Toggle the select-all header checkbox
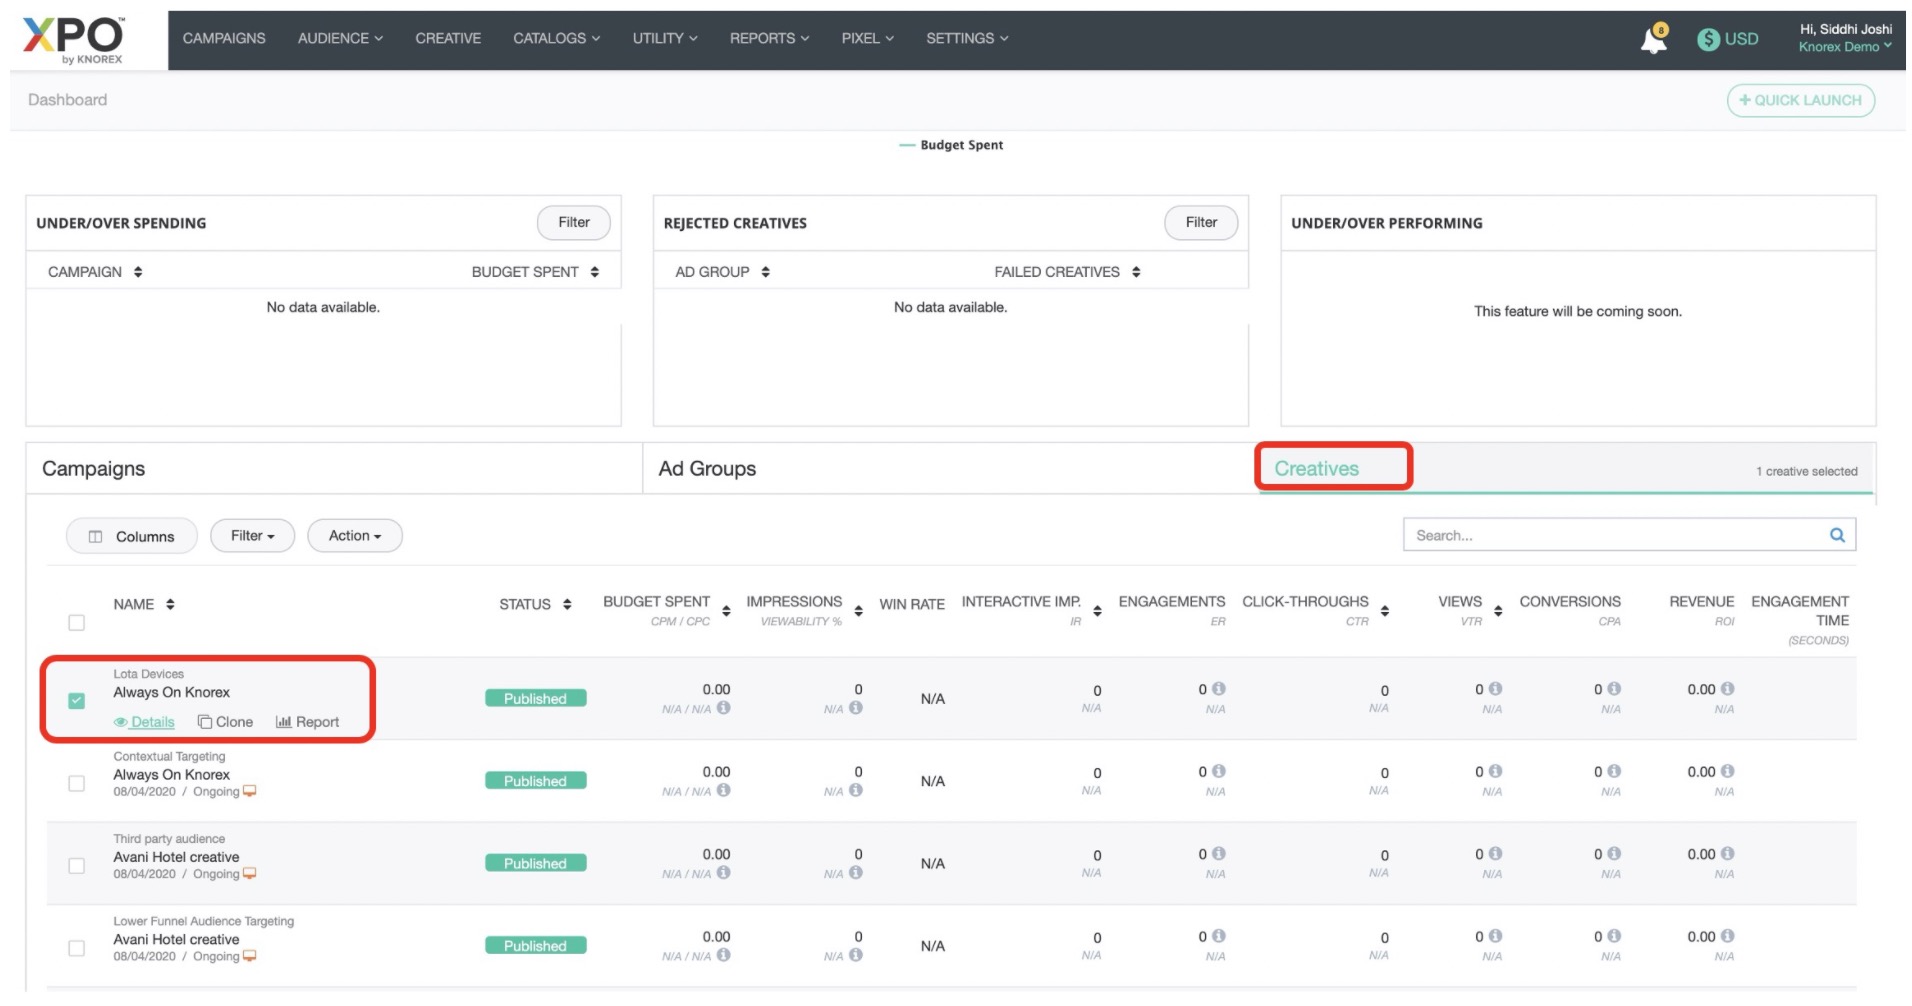1912x1006 pixels. coord(76,623)
